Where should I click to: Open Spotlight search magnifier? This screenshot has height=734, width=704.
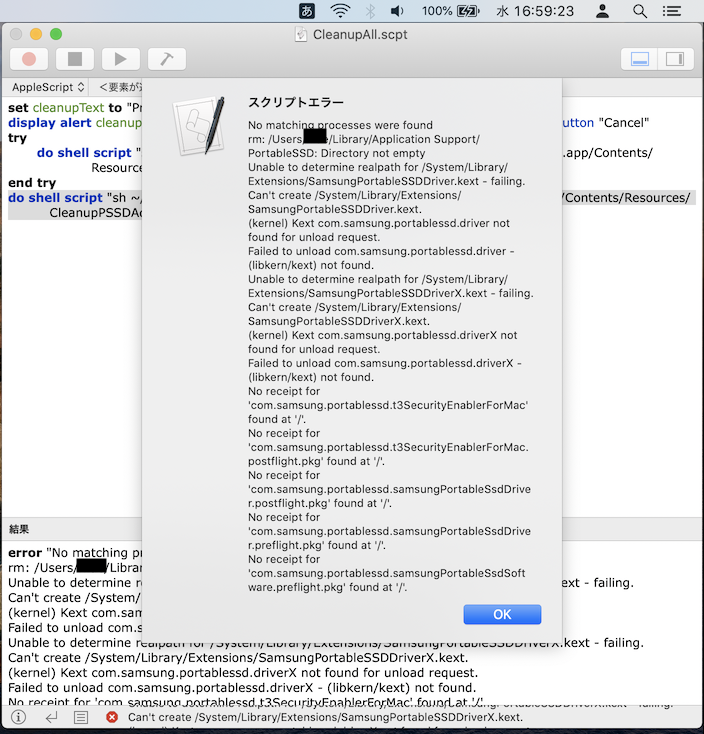[x=640, y=11]
